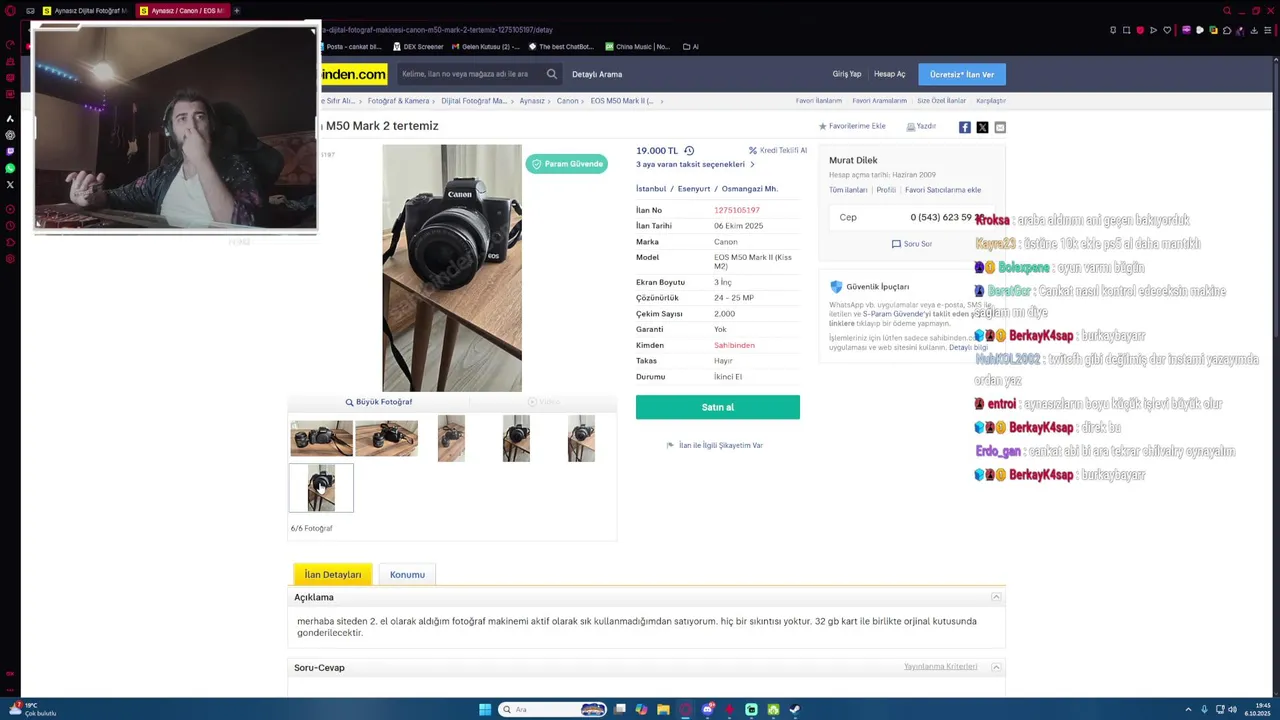Click the Yazdır print link

(921, 126)
